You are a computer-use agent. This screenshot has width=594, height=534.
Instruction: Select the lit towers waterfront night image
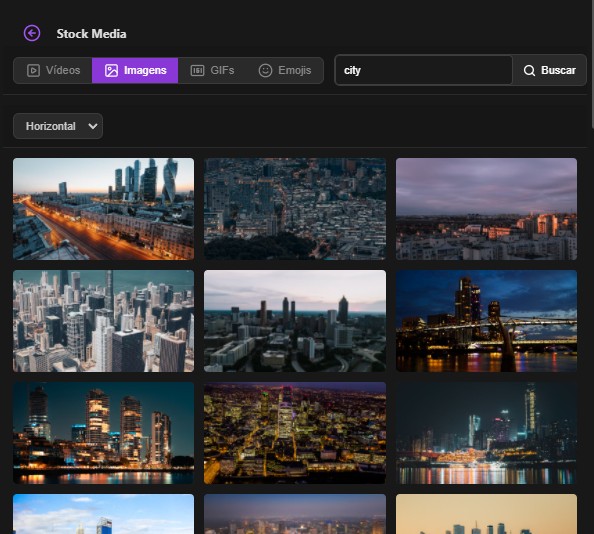point(103,433)
